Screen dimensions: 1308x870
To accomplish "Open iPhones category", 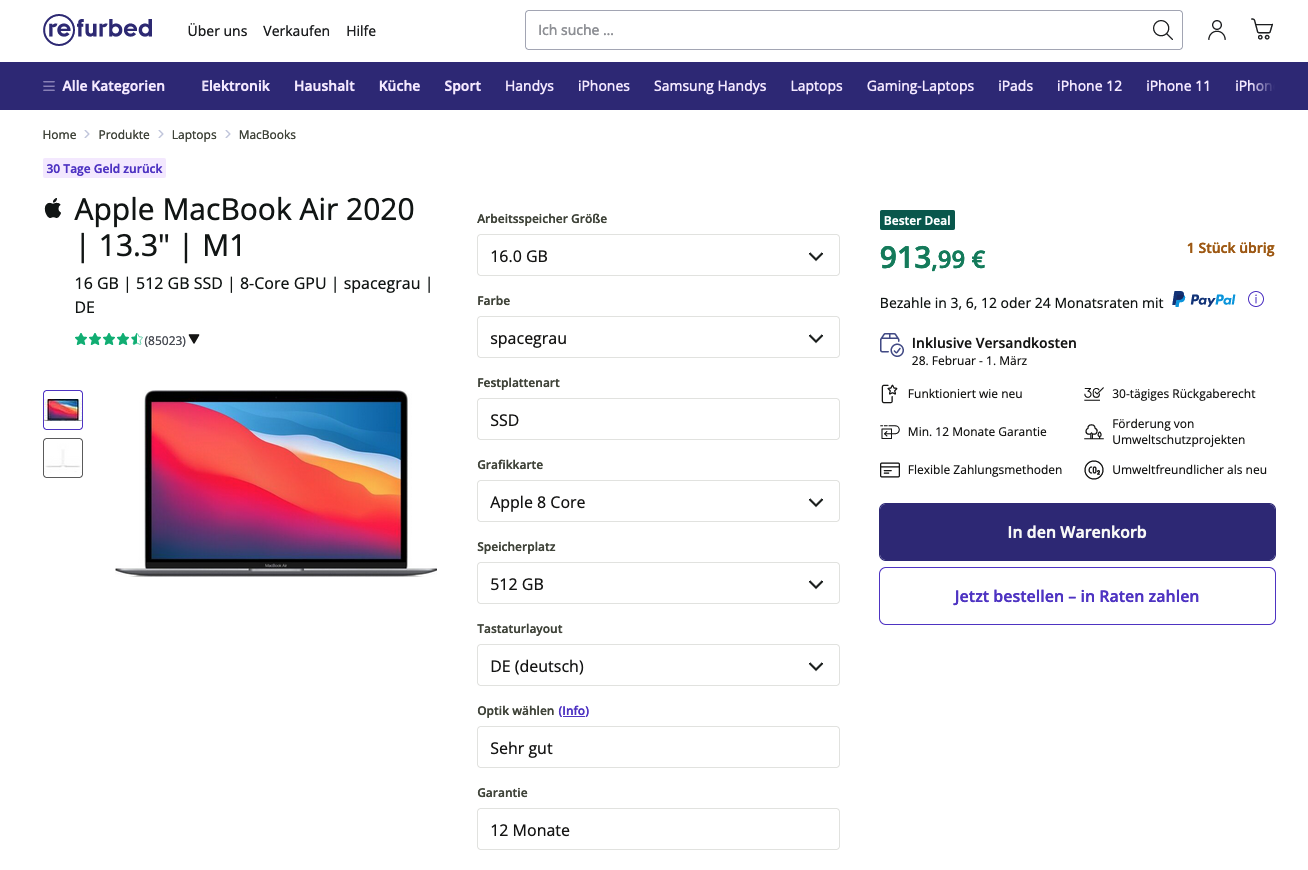I will 604,86.
